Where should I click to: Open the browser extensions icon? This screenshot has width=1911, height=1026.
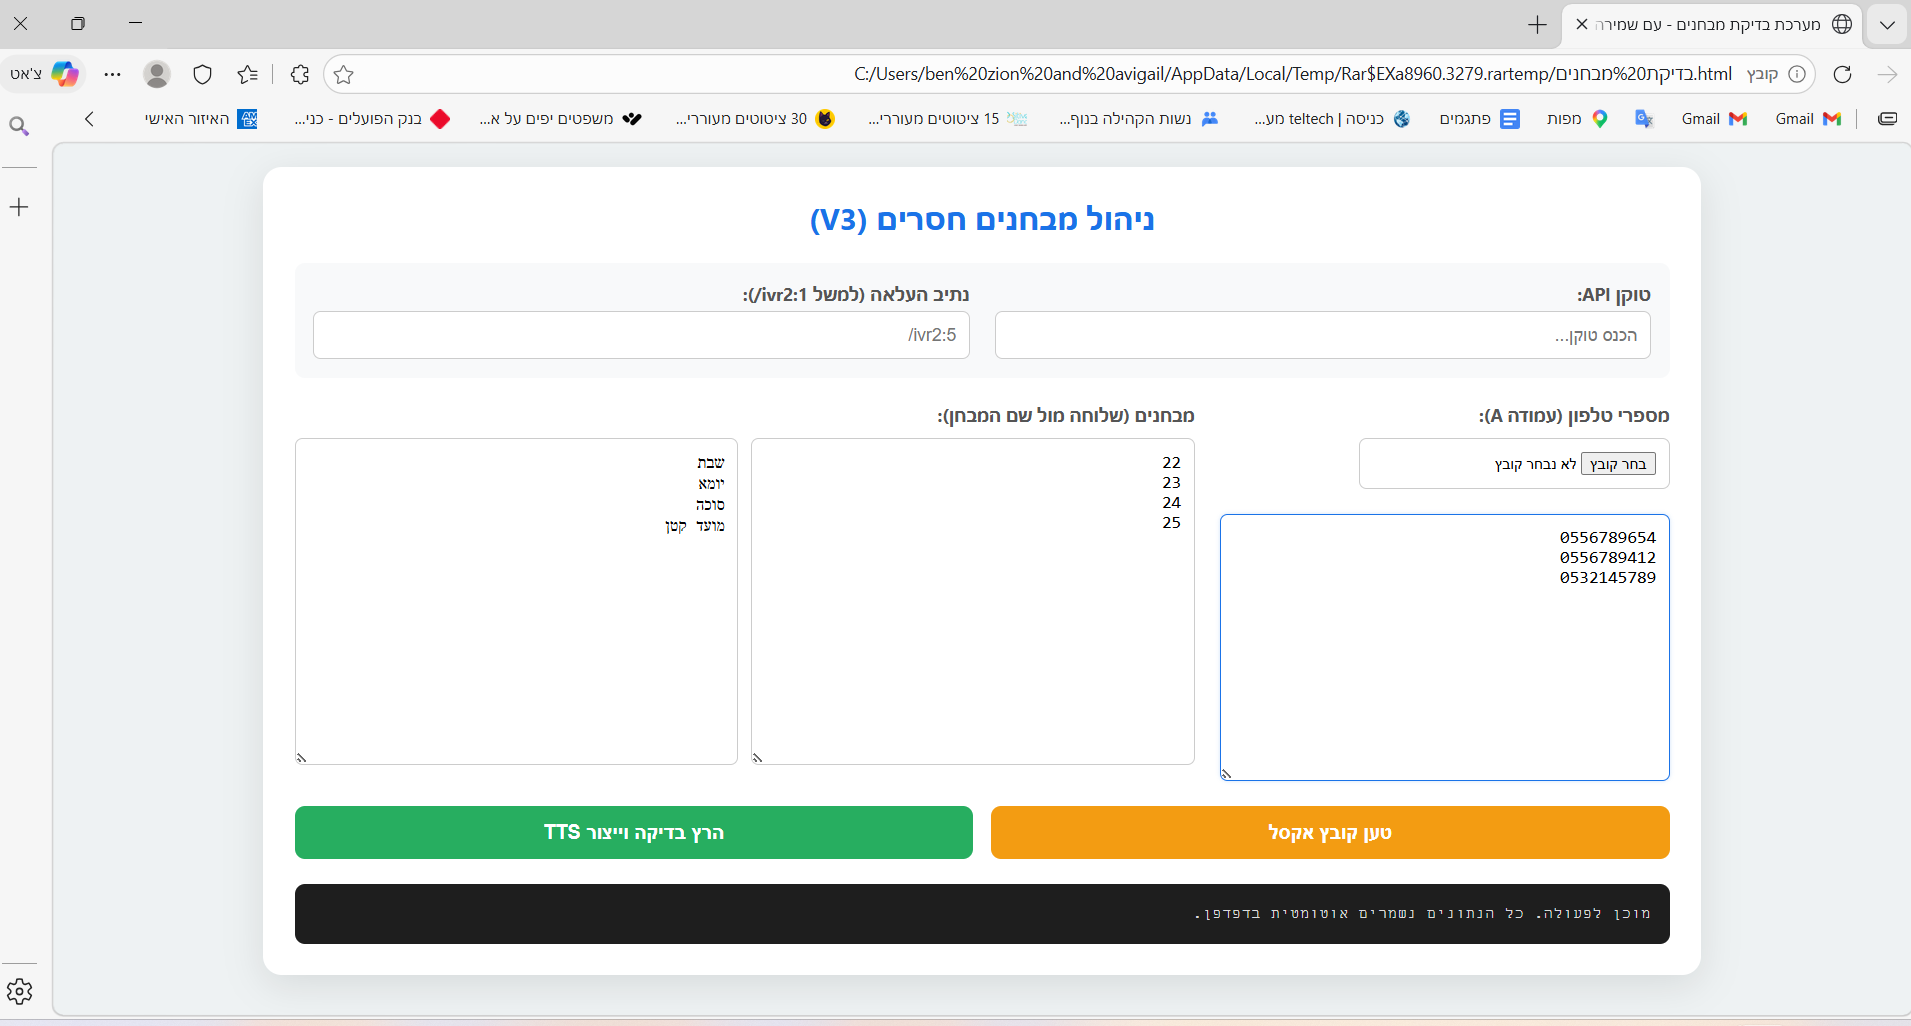(299, 74)
